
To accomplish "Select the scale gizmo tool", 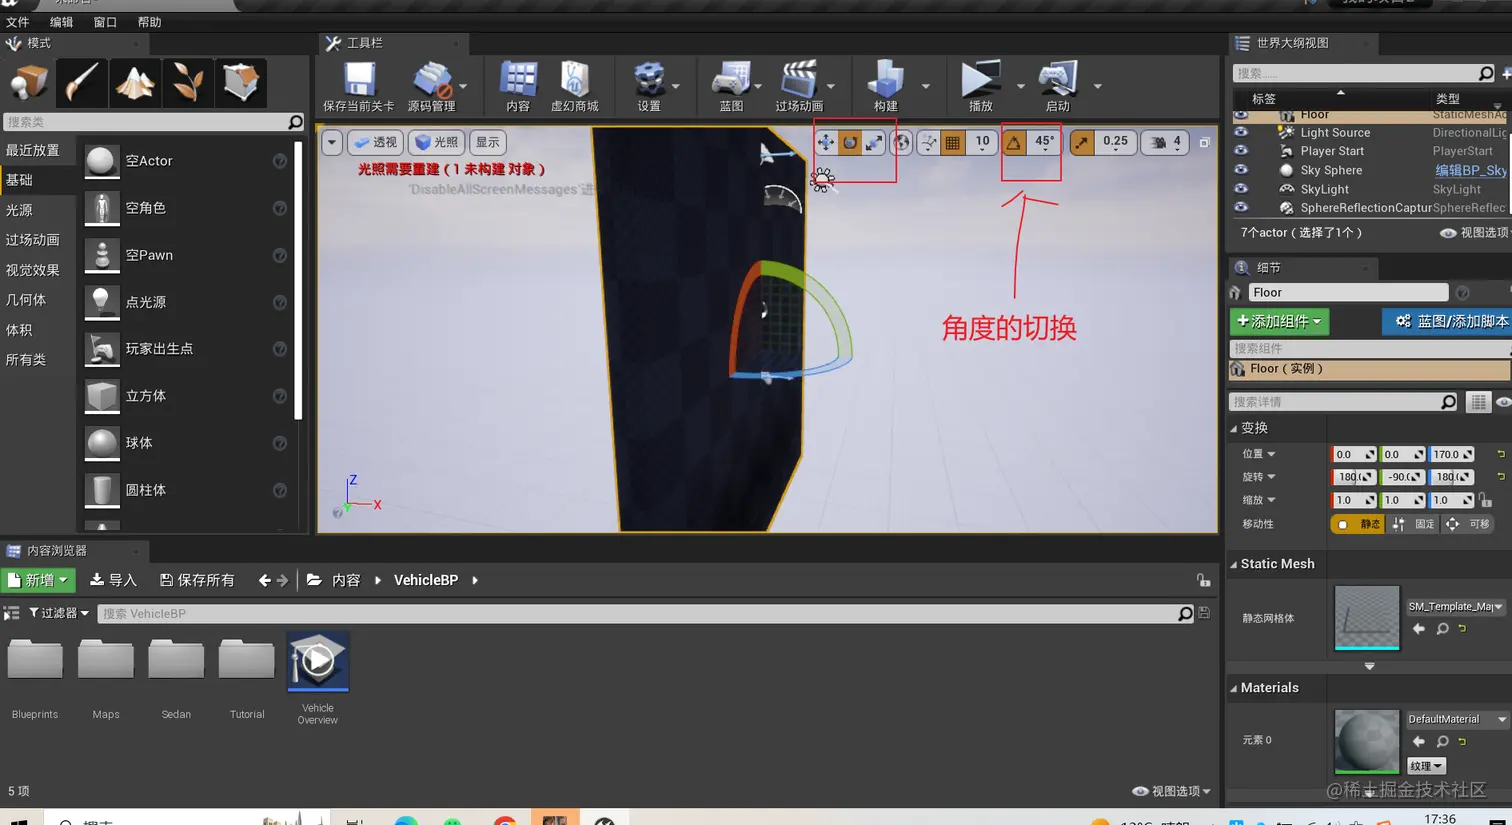I will (874, 143).
